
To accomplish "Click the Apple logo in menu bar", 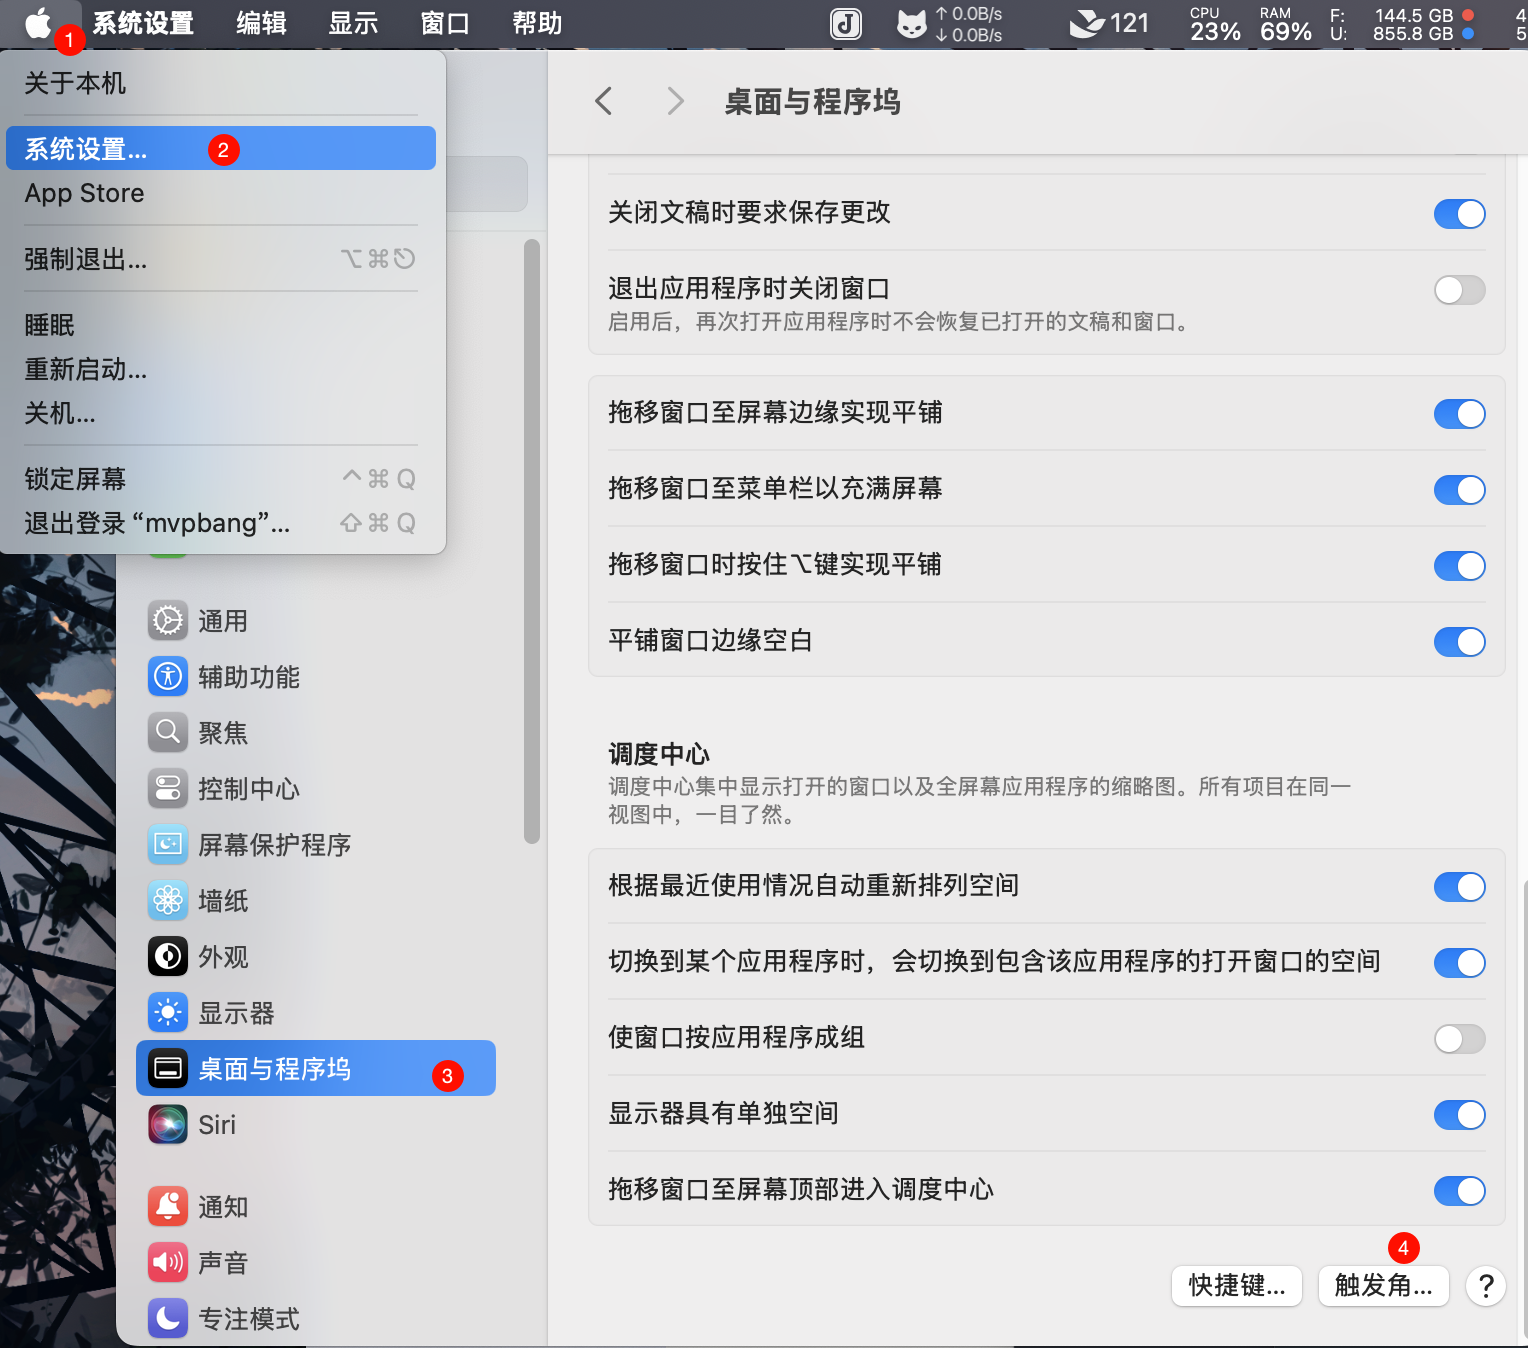I will (38, 23).
